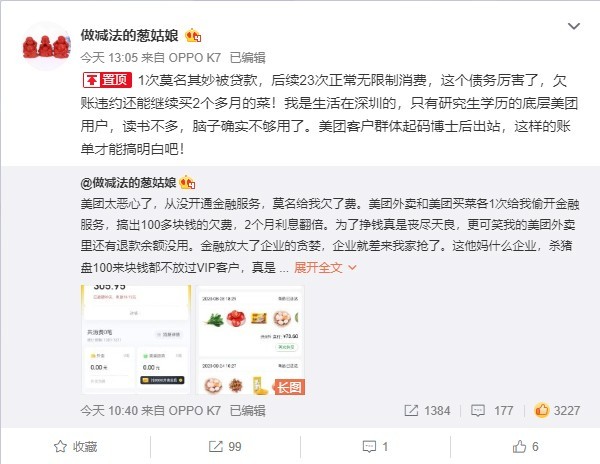Open the first bill screenshot thumbnail

click(136, 340)
